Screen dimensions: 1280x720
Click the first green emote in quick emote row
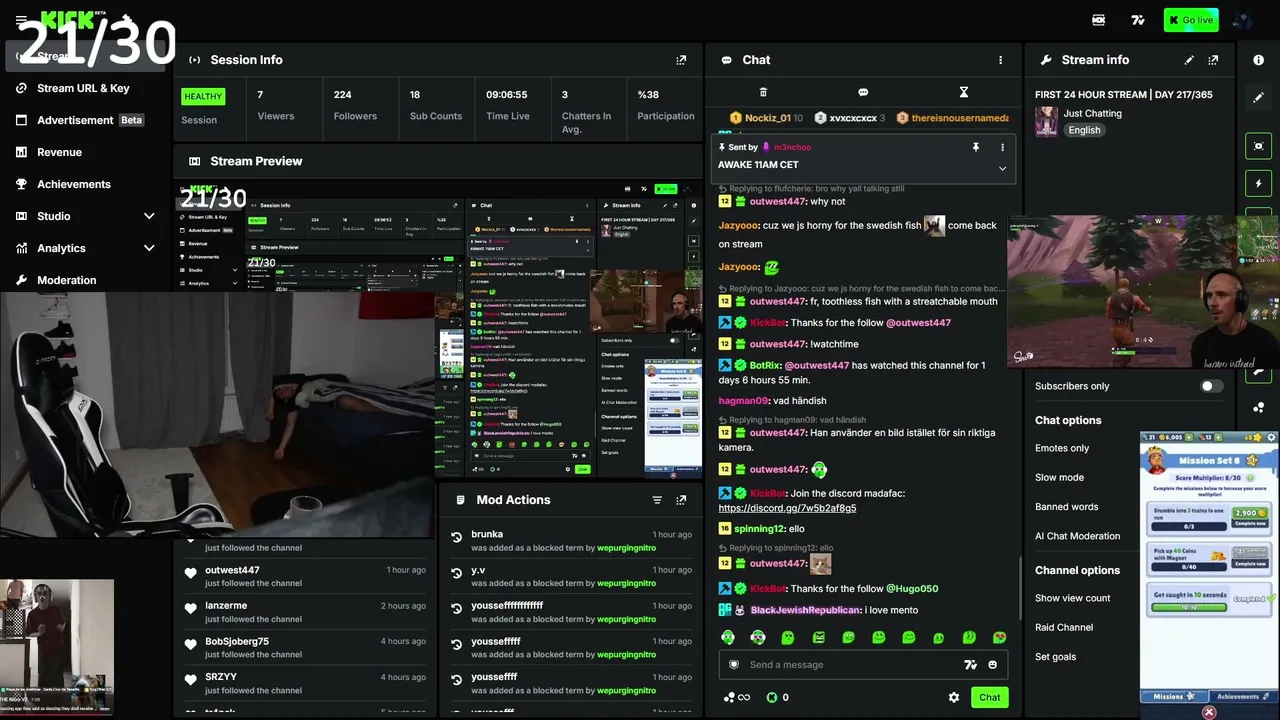pyautogui.click(x=728, y=637)
